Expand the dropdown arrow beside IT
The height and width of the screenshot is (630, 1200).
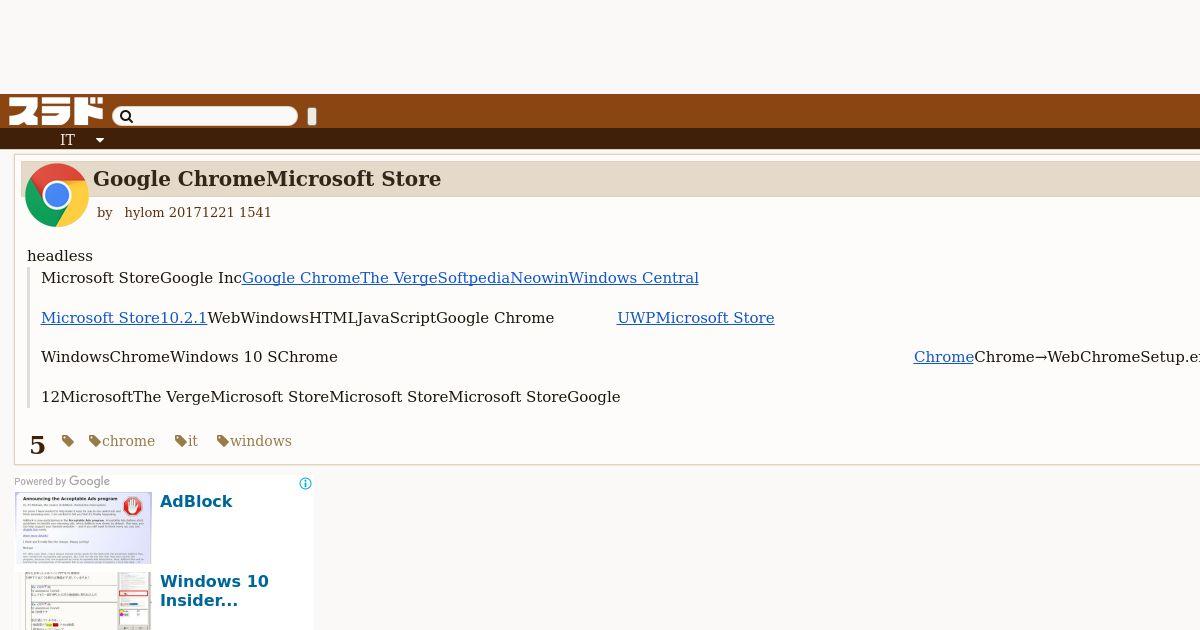pyautogui.click(x=100, y=140)
